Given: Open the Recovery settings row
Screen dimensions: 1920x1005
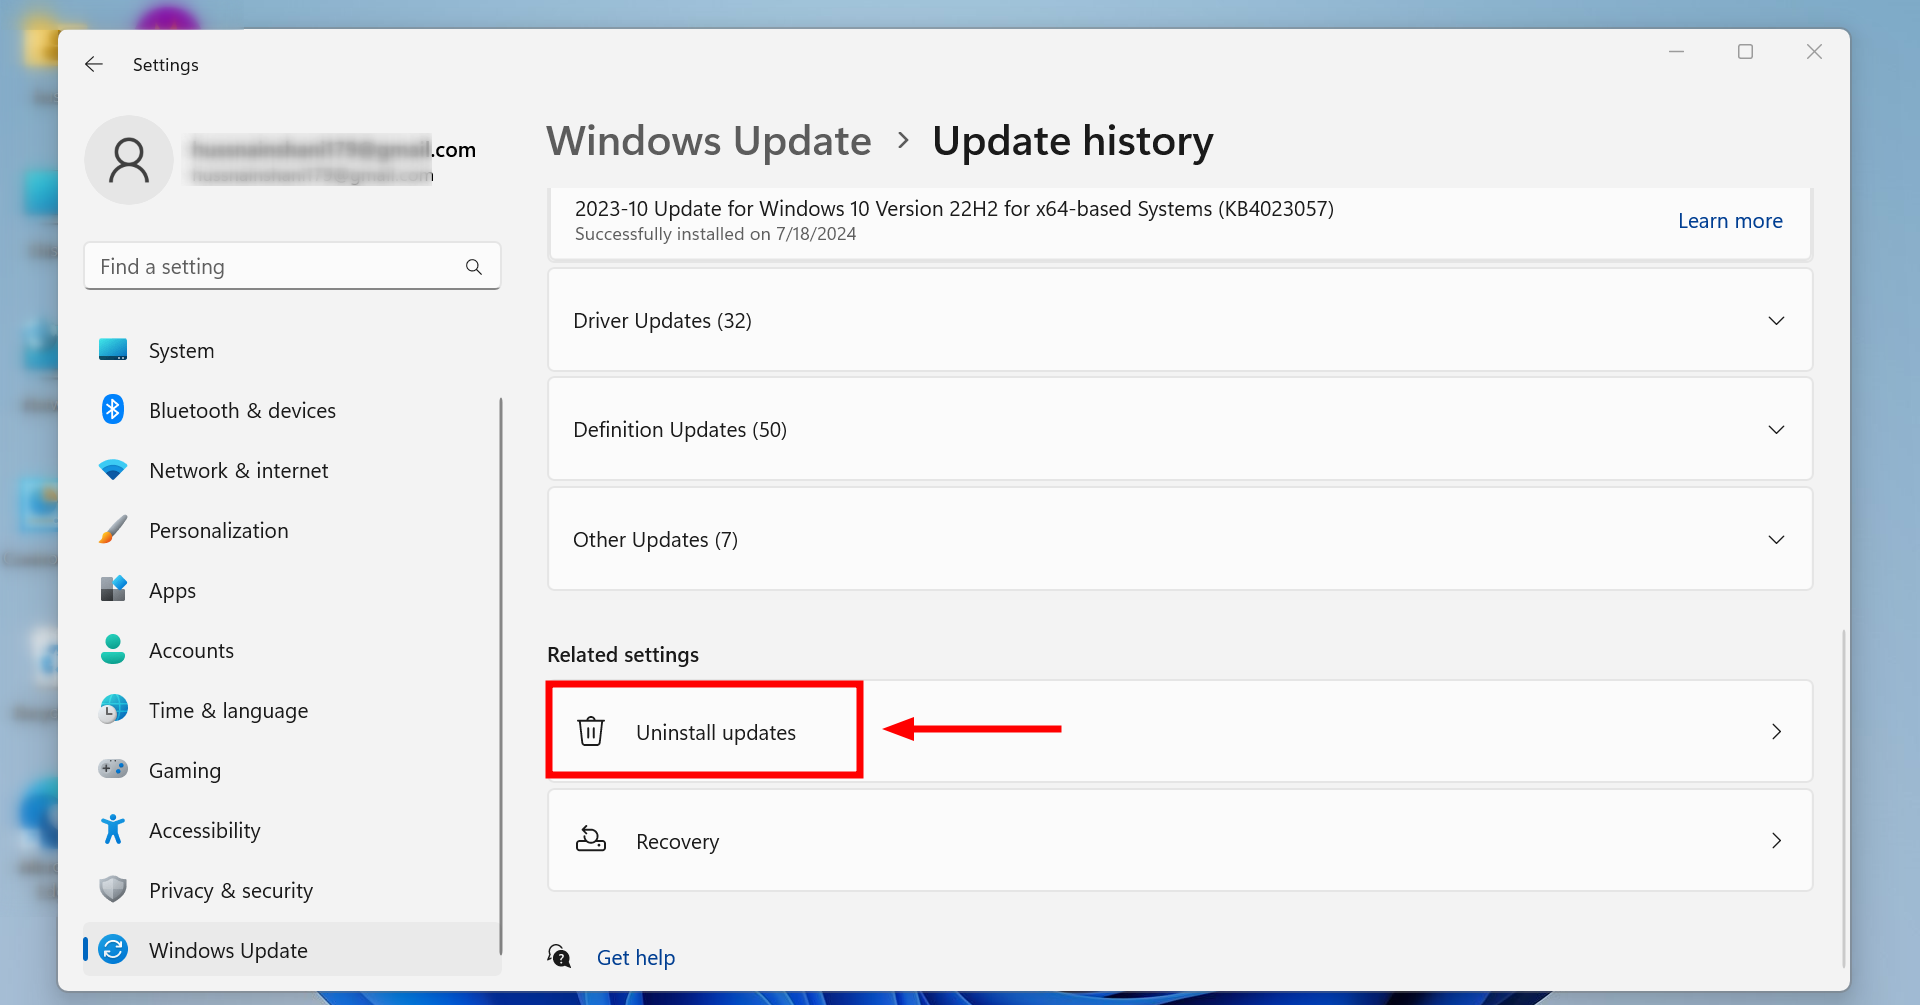Looking at the screenshot, I should (x=677, y=841).
